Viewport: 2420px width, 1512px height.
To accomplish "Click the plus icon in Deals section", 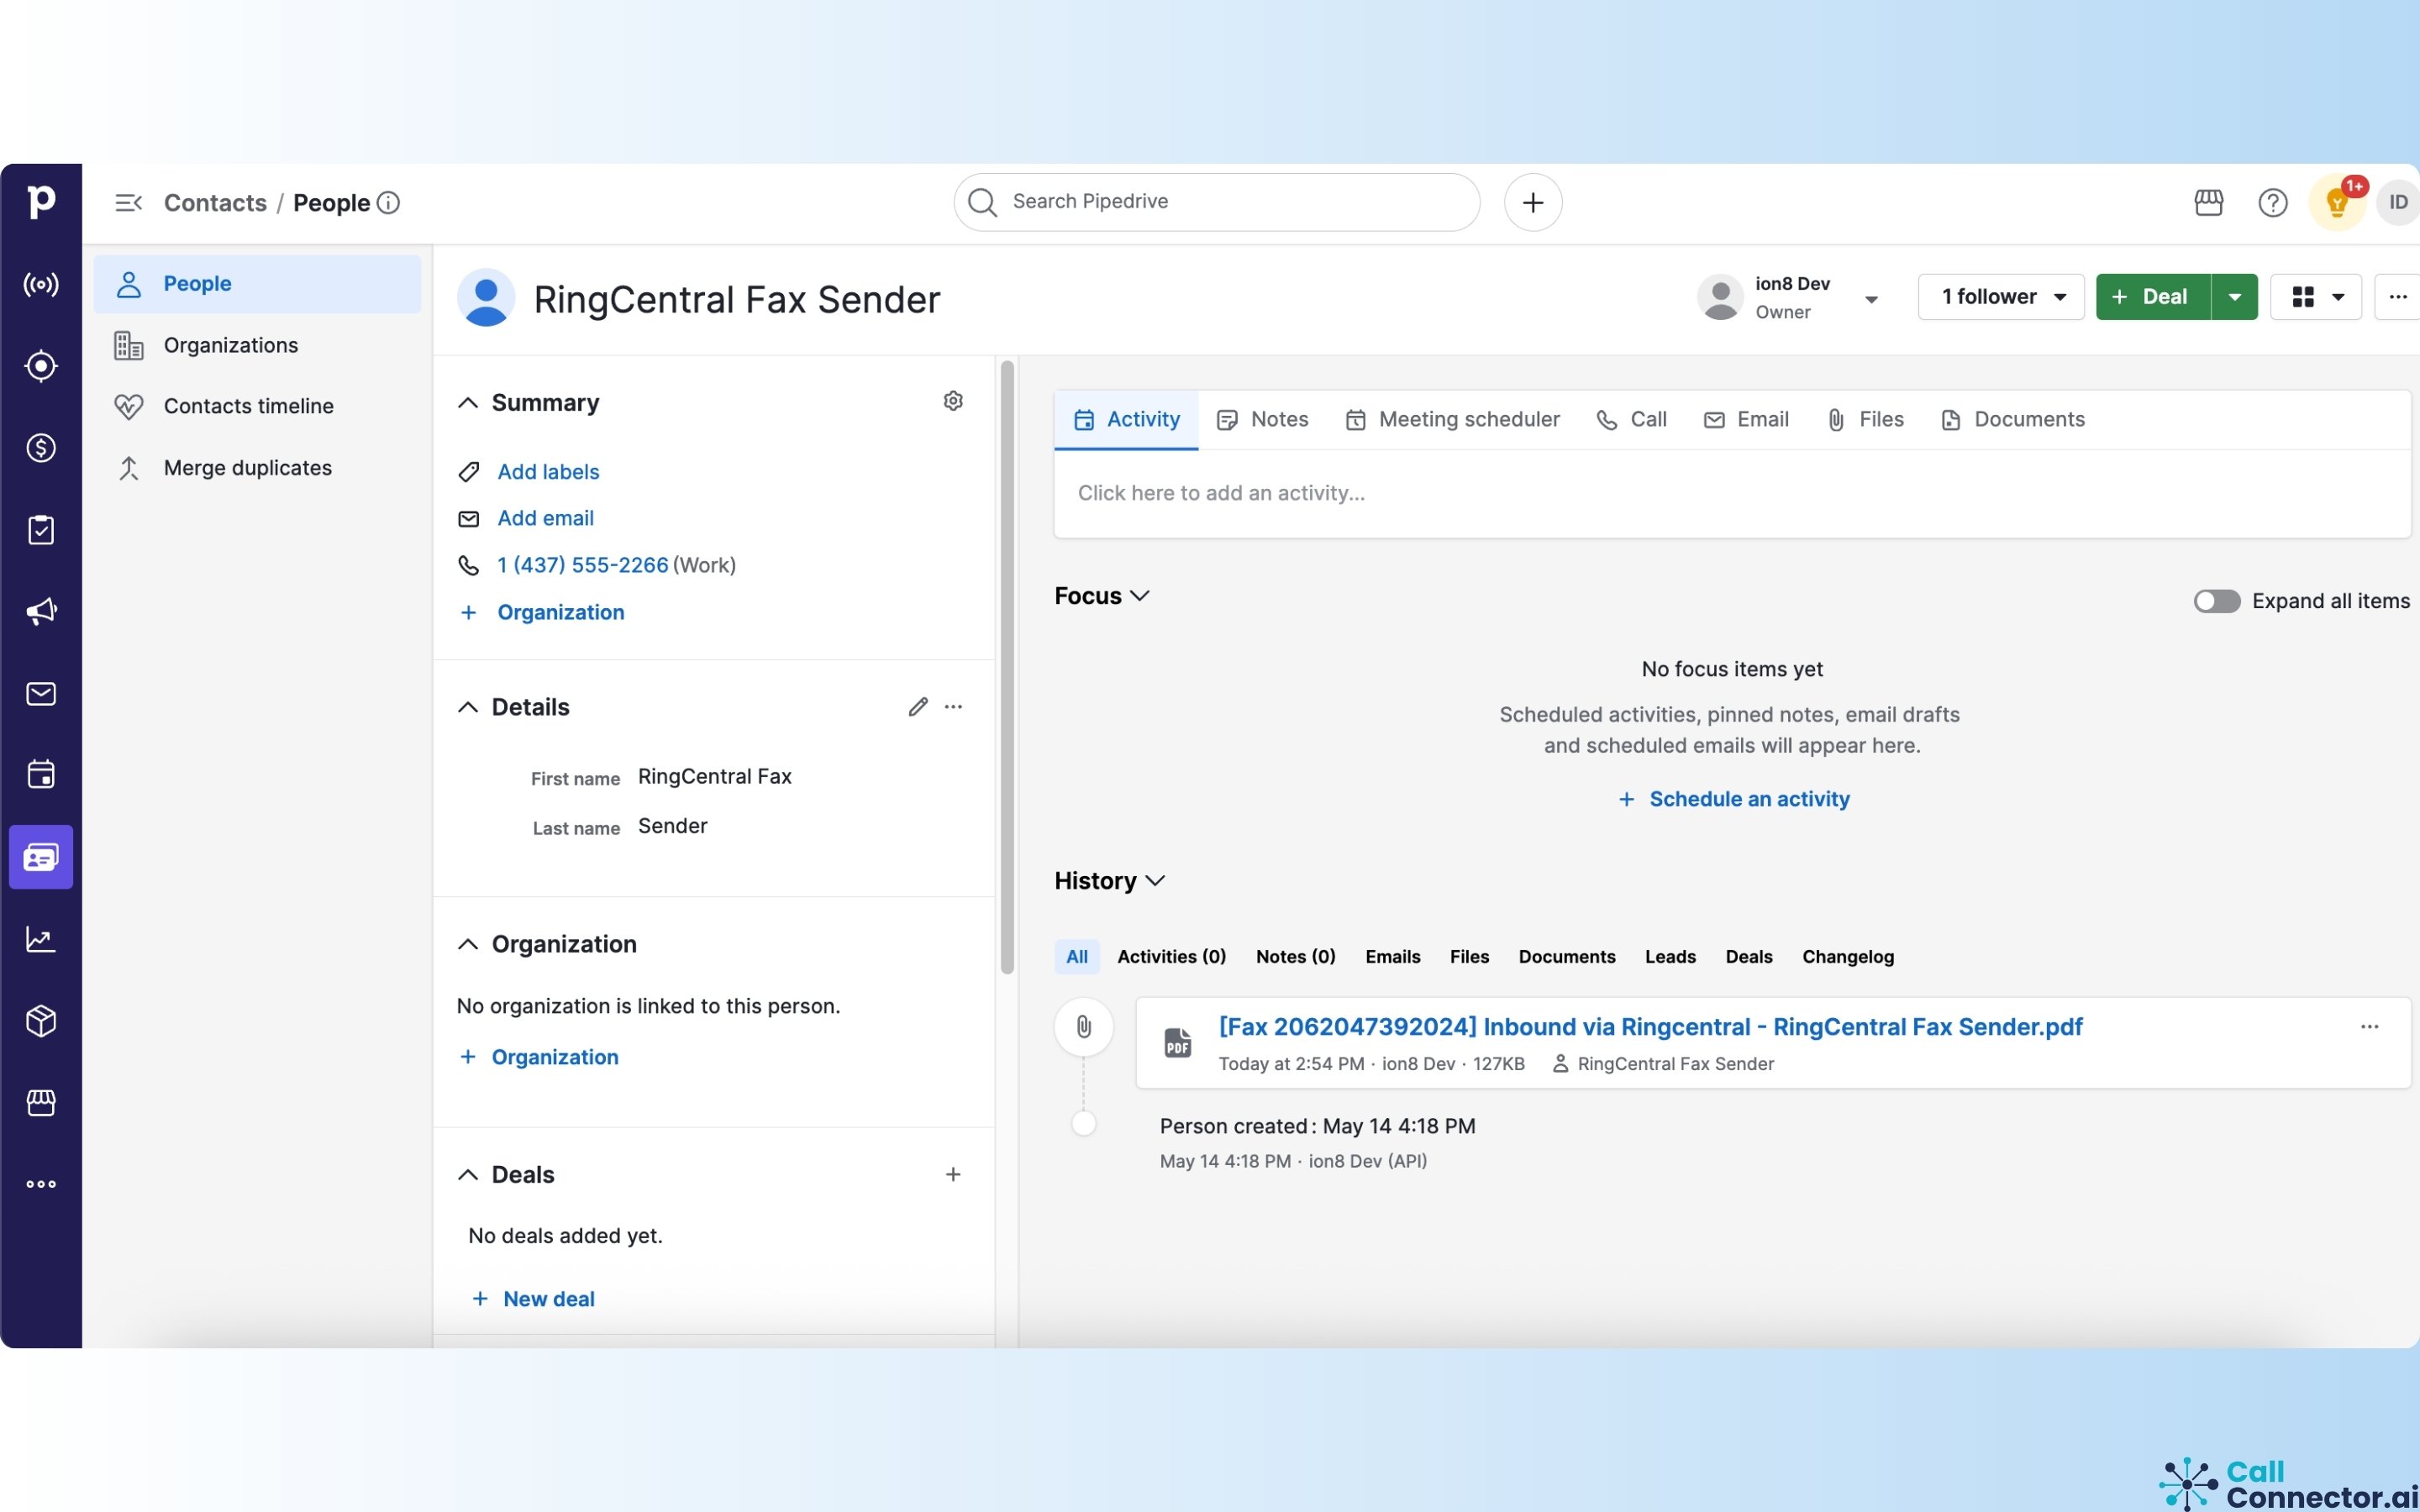I will [953, 1174].
